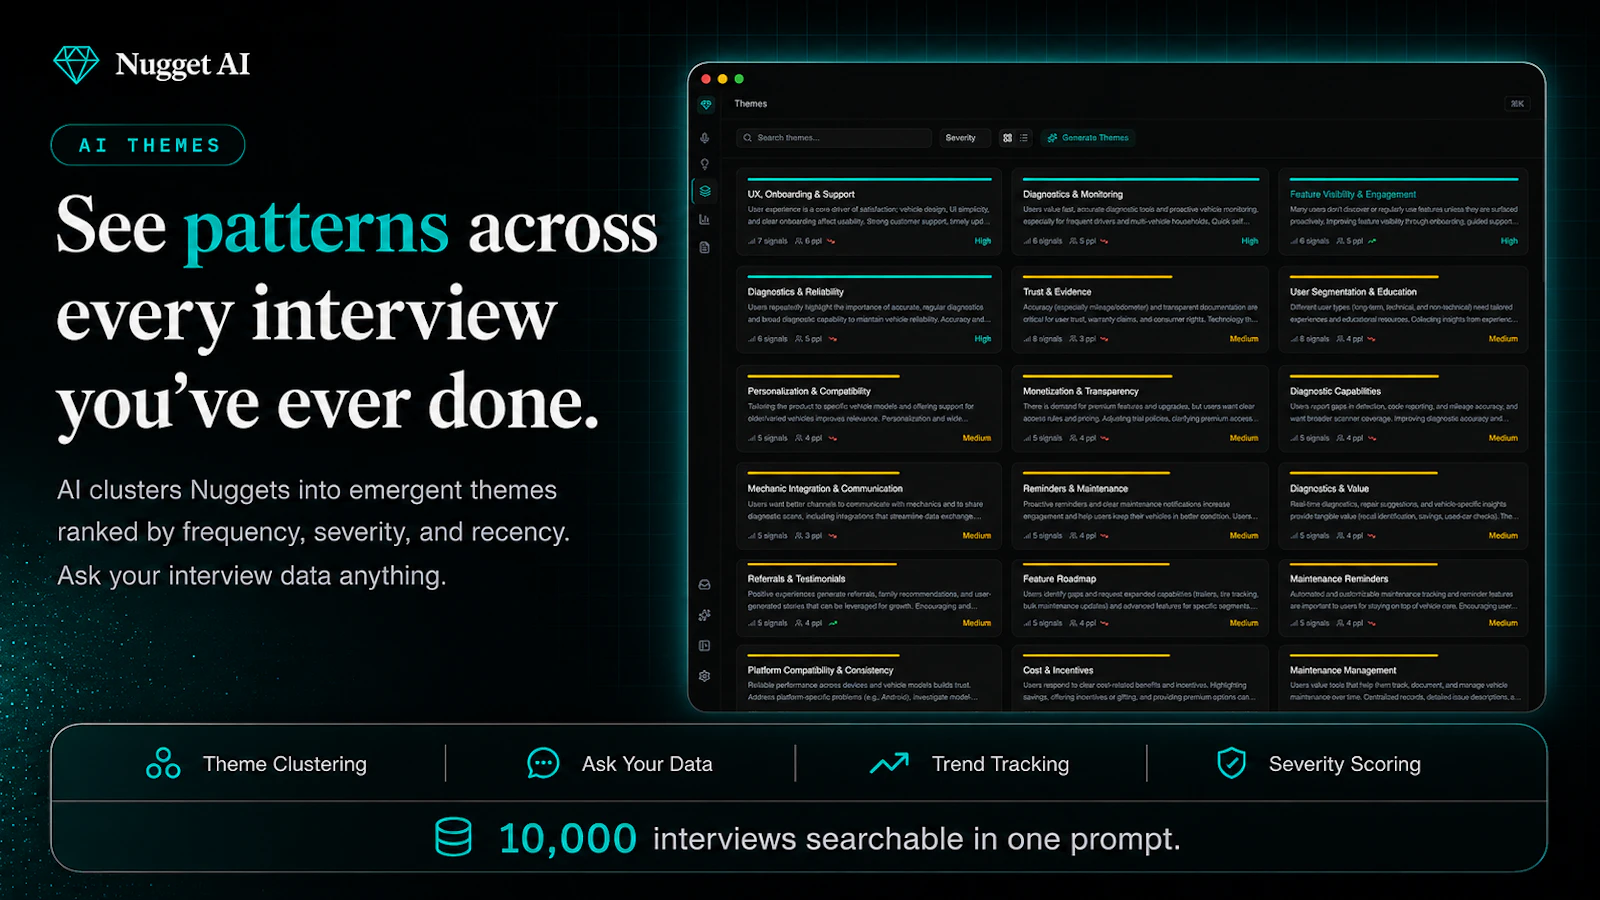The height and width of the screenshot is (900, 1600).
Task: Click the magnifier icon in Search themes
Action: [748, 138]
